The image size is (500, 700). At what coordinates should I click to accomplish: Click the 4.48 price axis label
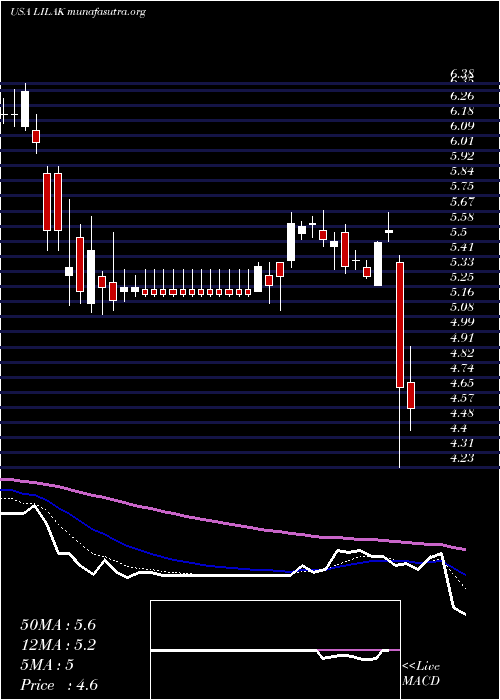(x=462, y=414)
